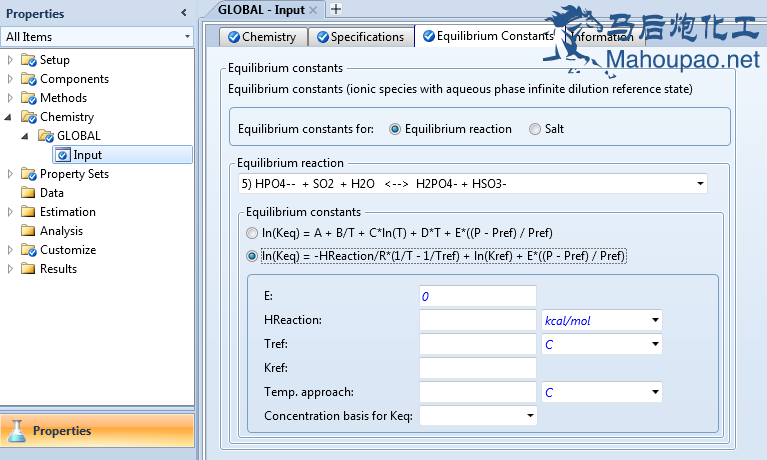Select the Equilibrium reaction radio button
Image resolution: width=767 pixels, height=460 pixels.
[395, 129]
